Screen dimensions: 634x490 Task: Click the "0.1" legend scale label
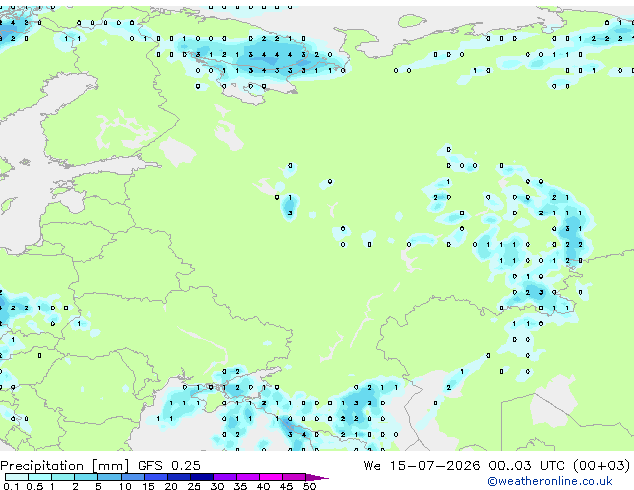[x=12, y=486]
